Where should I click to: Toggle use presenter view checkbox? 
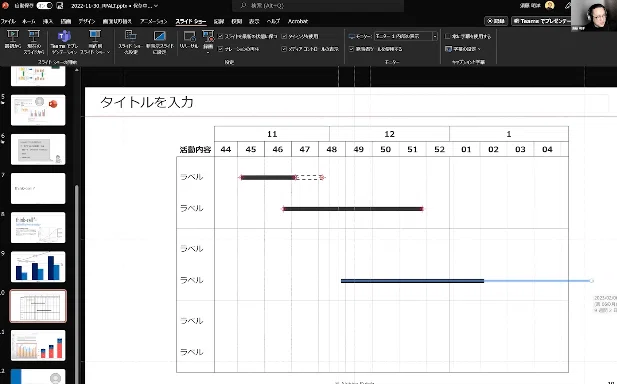pos(351,49)
